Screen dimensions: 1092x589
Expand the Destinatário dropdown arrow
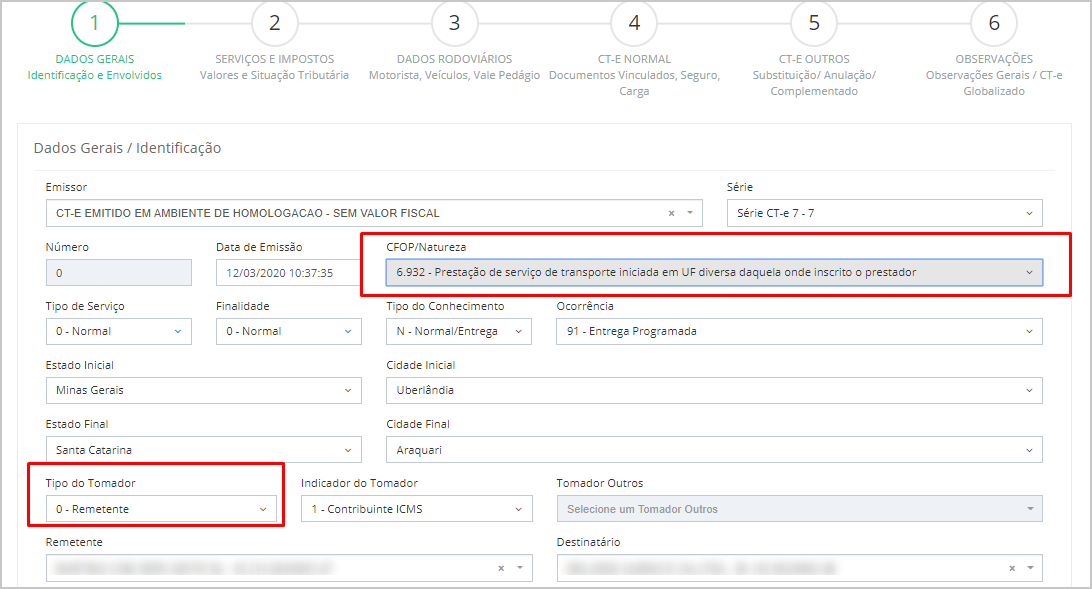(1030, 568)
